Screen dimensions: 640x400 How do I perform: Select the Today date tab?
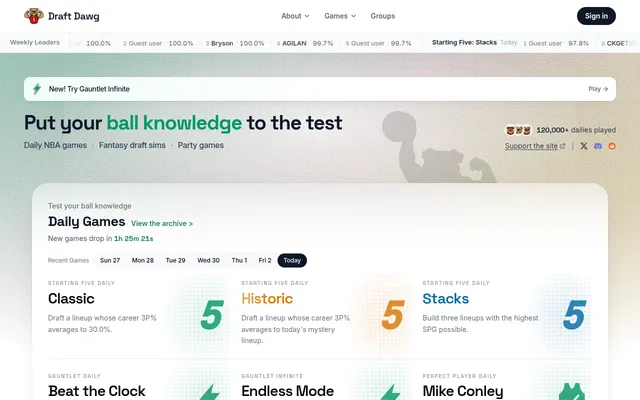click(292, 260)
